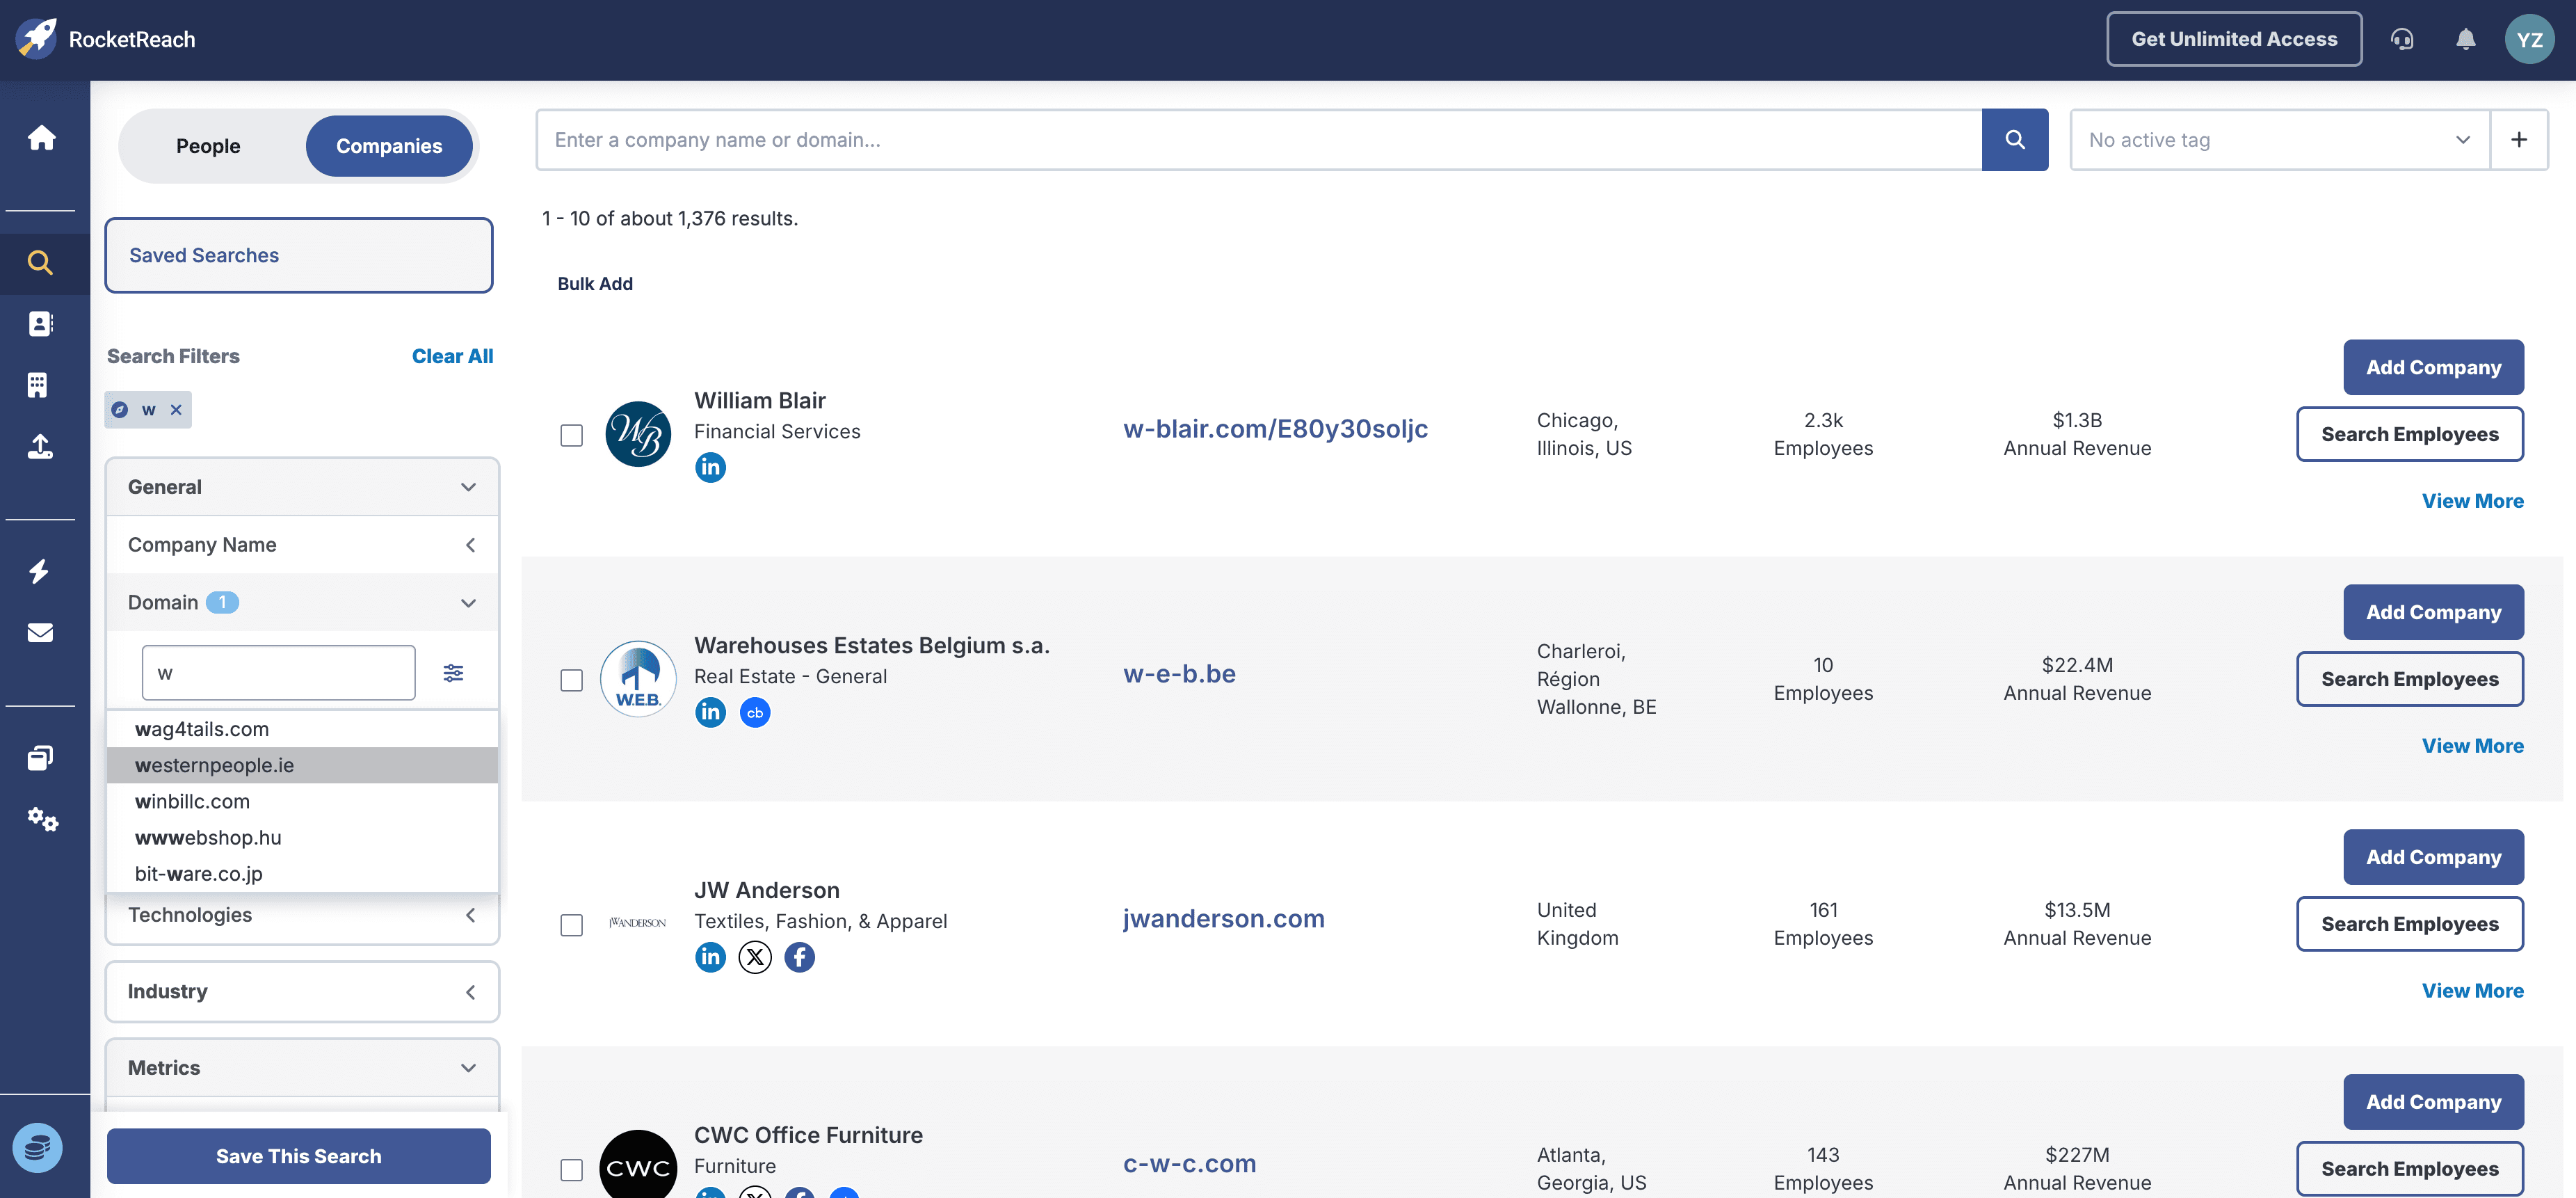The width and height of the screenshot is (2576, 1198).
Task: Choose westernpeople.ie from suggestions
Action: (214, 765)
